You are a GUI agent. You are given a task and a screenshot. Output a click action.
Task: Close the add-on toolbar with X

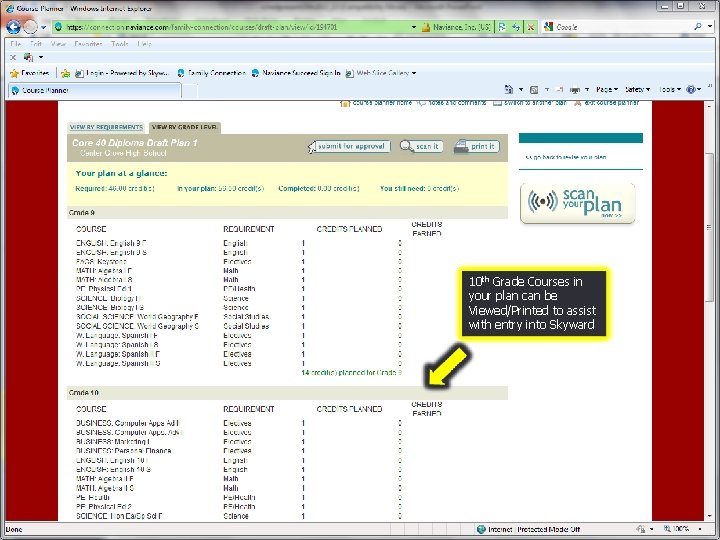click(13, 57)
